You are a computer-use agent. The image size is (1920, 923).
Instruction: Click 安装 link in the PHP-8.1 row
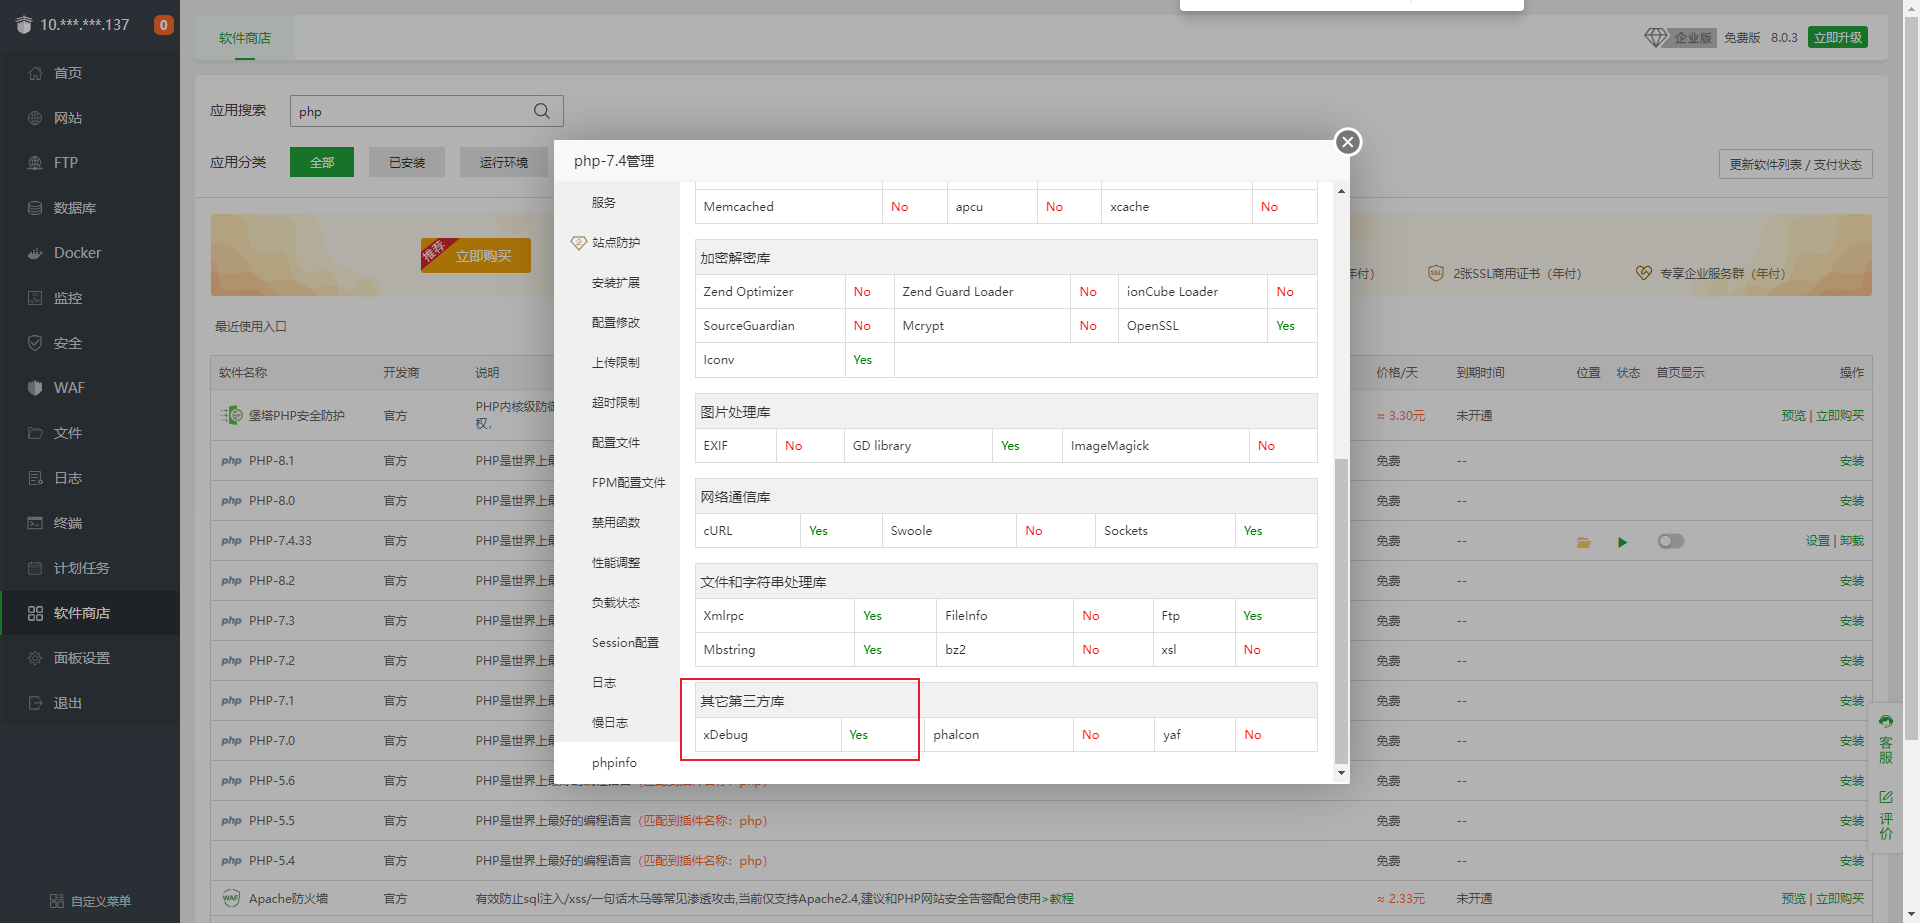tap(1852, 461)
